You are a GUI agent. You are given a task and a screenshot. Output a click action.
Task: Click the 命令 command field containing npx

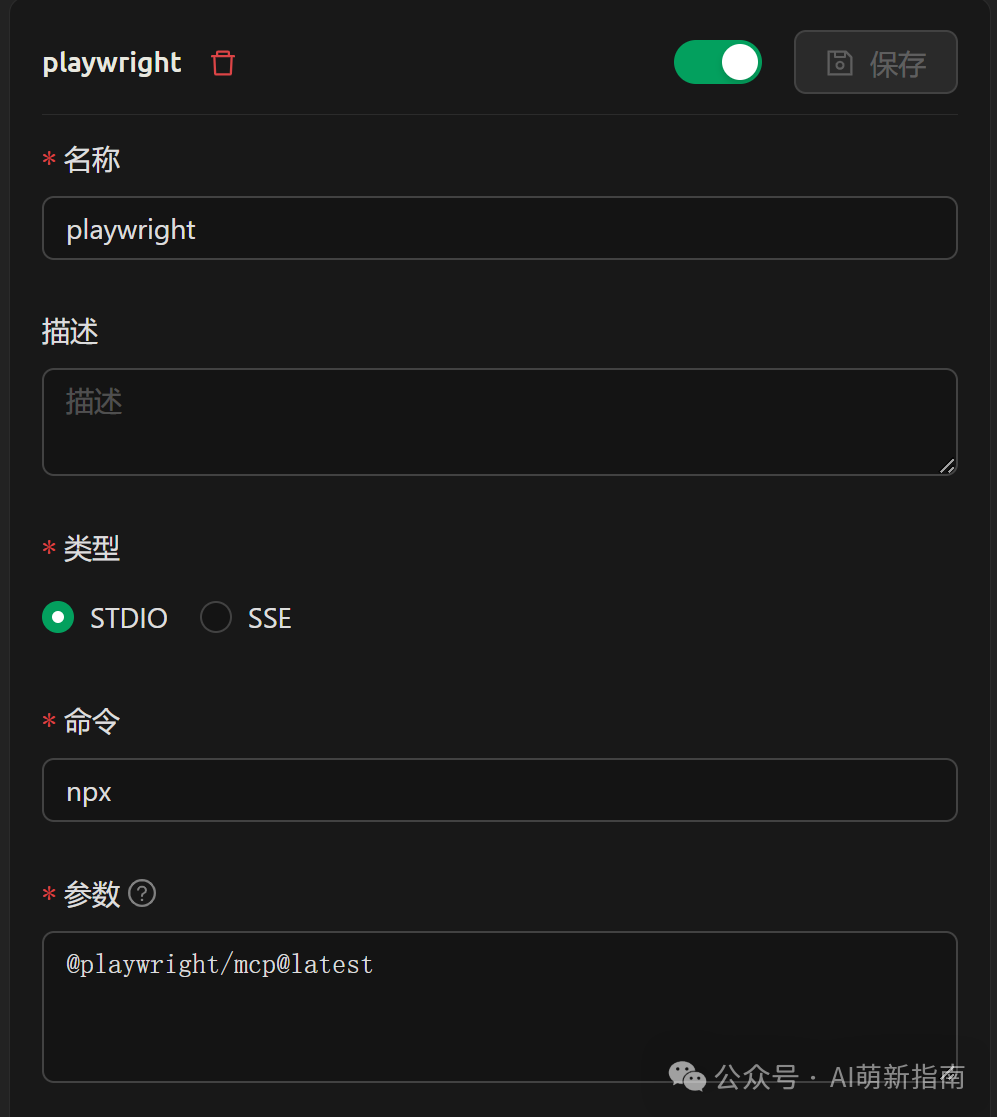coord(499,790)
